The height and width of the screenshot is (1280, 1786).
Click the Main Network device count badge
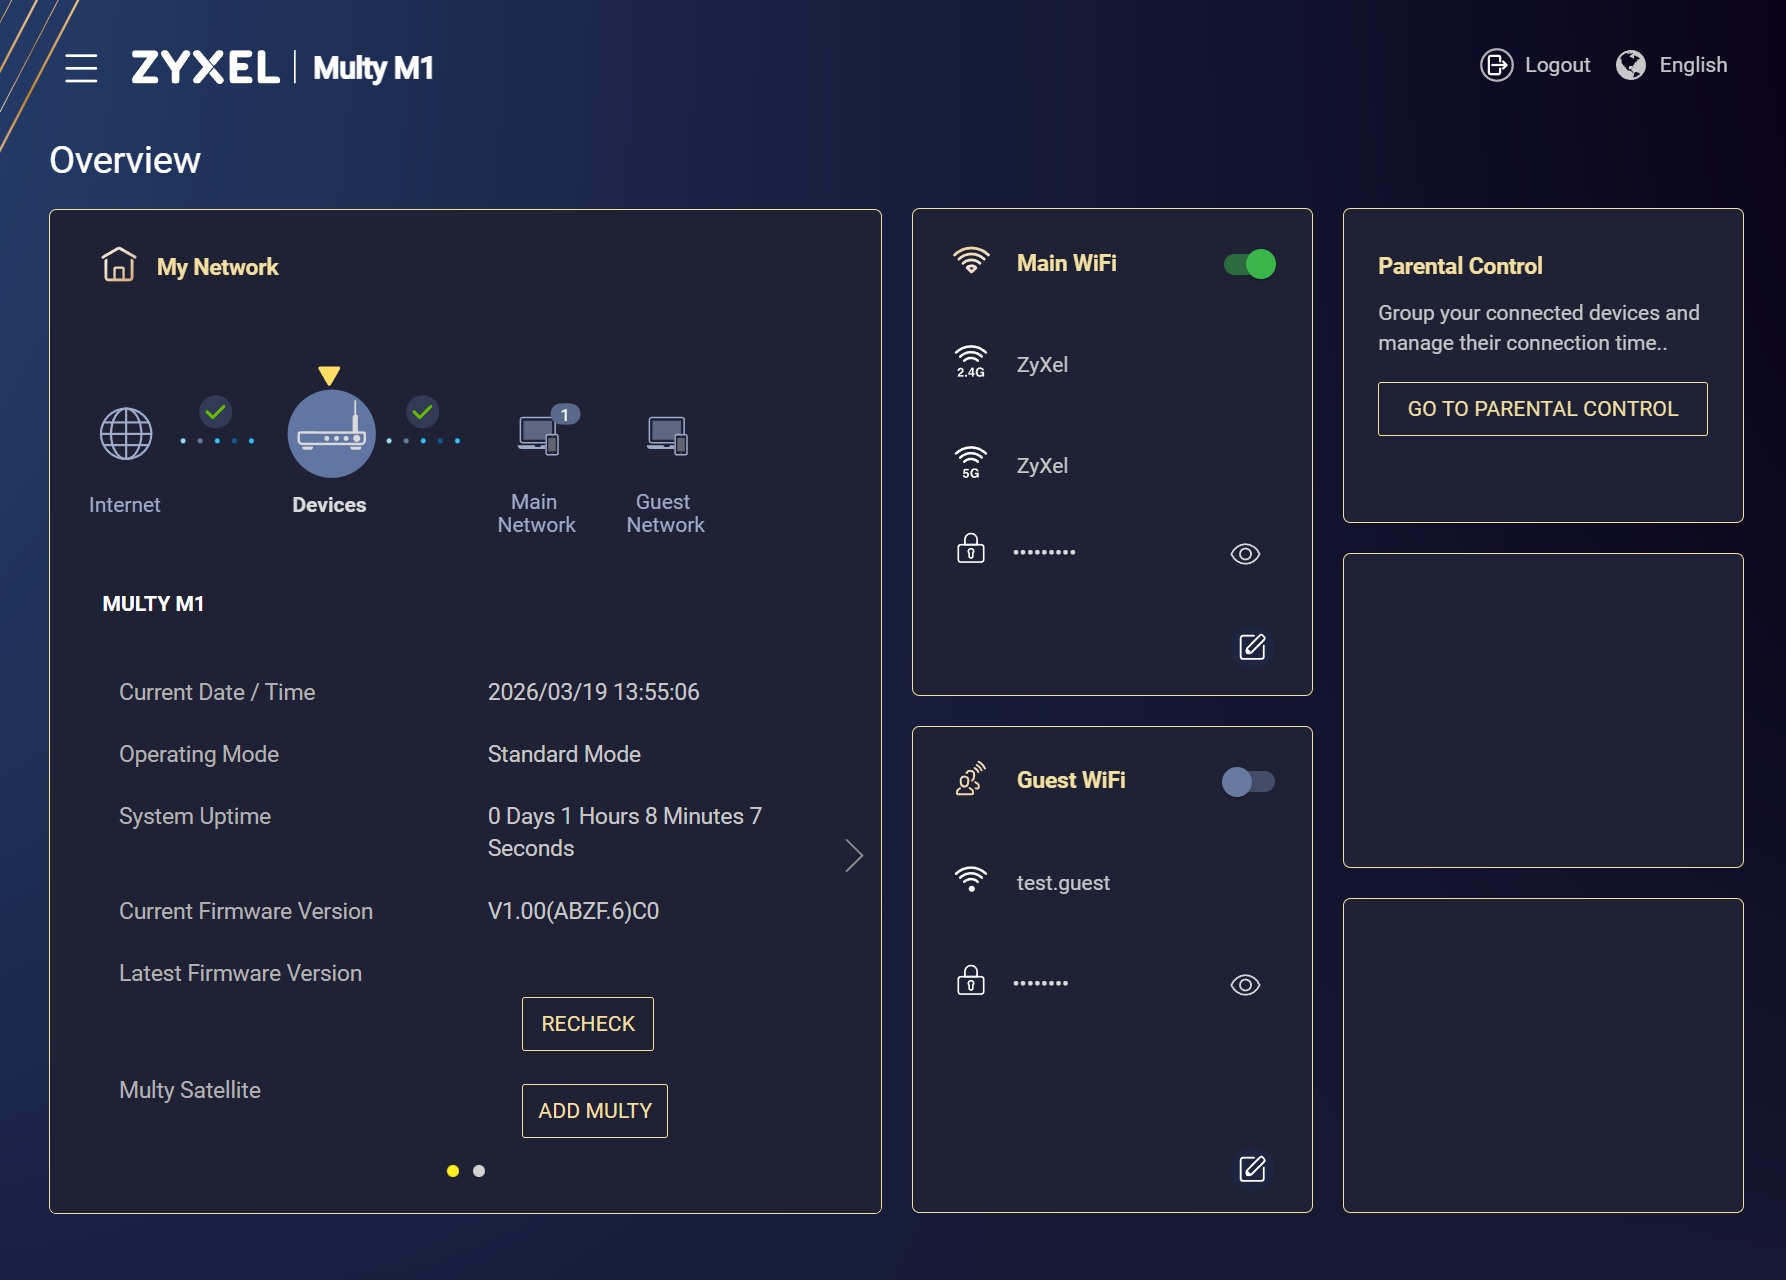coord(565,414)
